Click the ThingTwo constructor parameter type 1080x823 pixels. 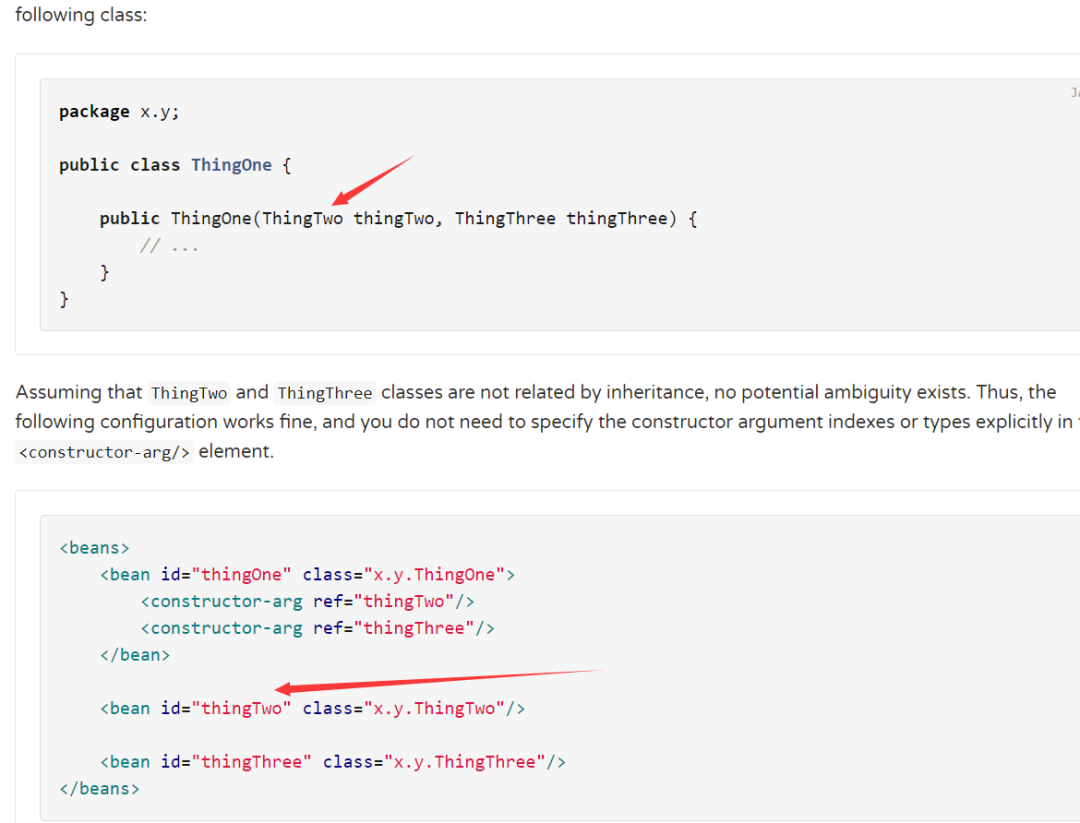click(302, 218)
